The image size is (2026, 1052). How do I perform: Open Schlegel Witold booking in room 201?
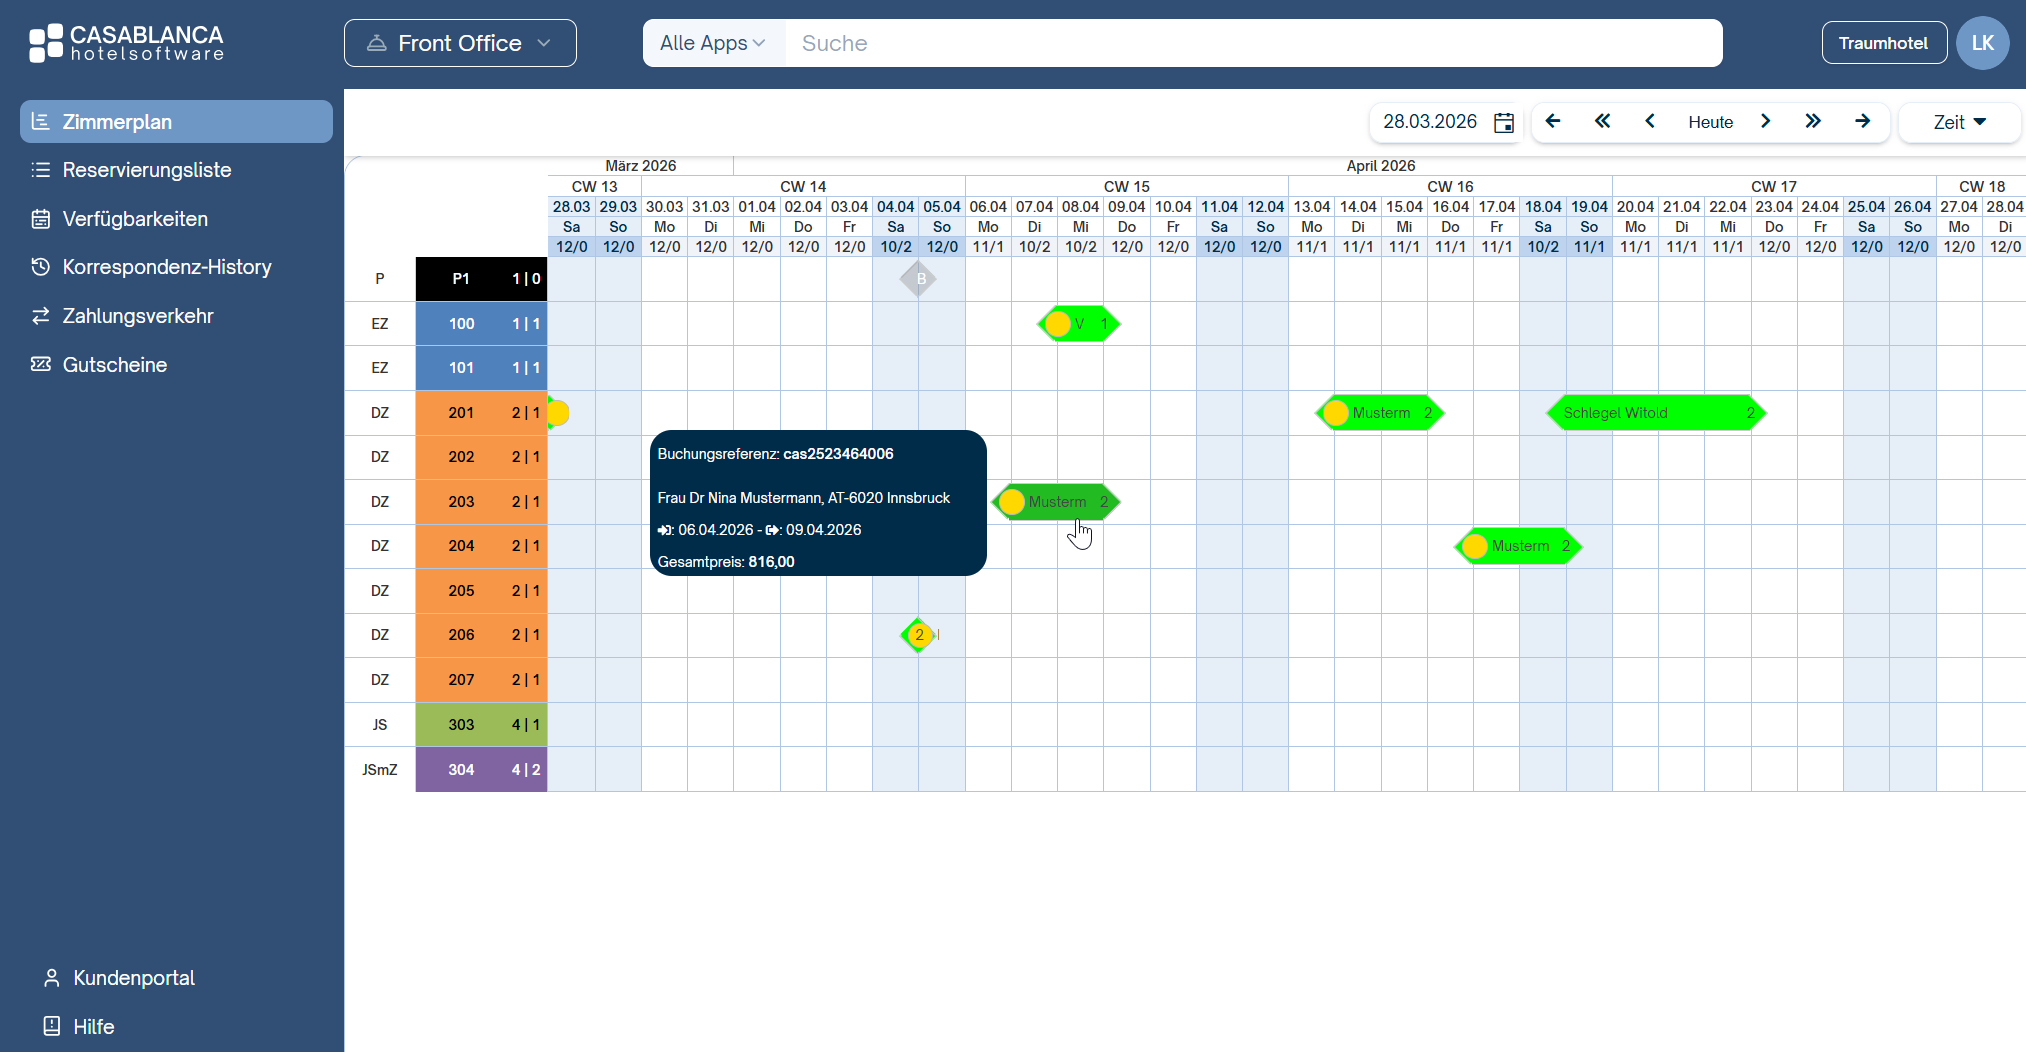point(1657,413)
